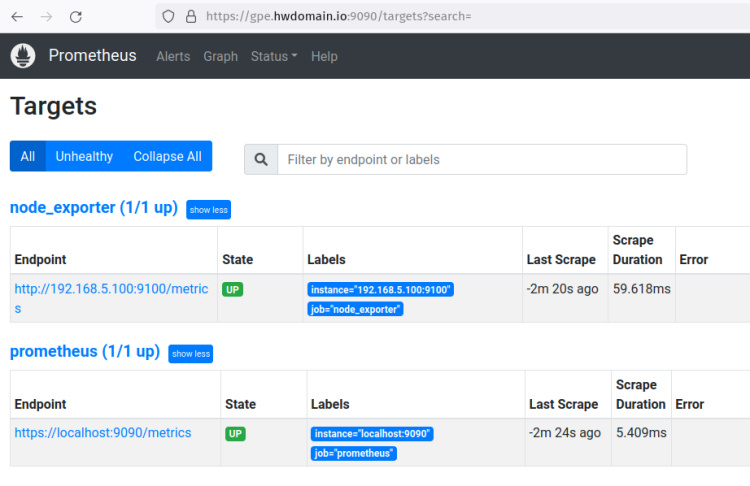Open the Alerts page
Screen dimensions: 750x486
pos(173,56)
